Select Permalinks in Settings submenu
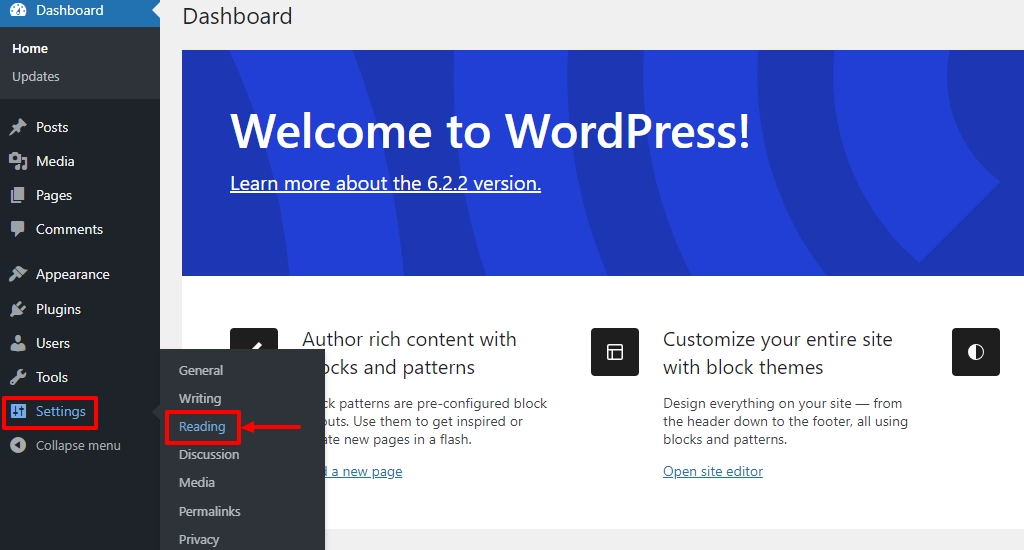The width and height of the screenshot is (1024, 550). (210, 511)
